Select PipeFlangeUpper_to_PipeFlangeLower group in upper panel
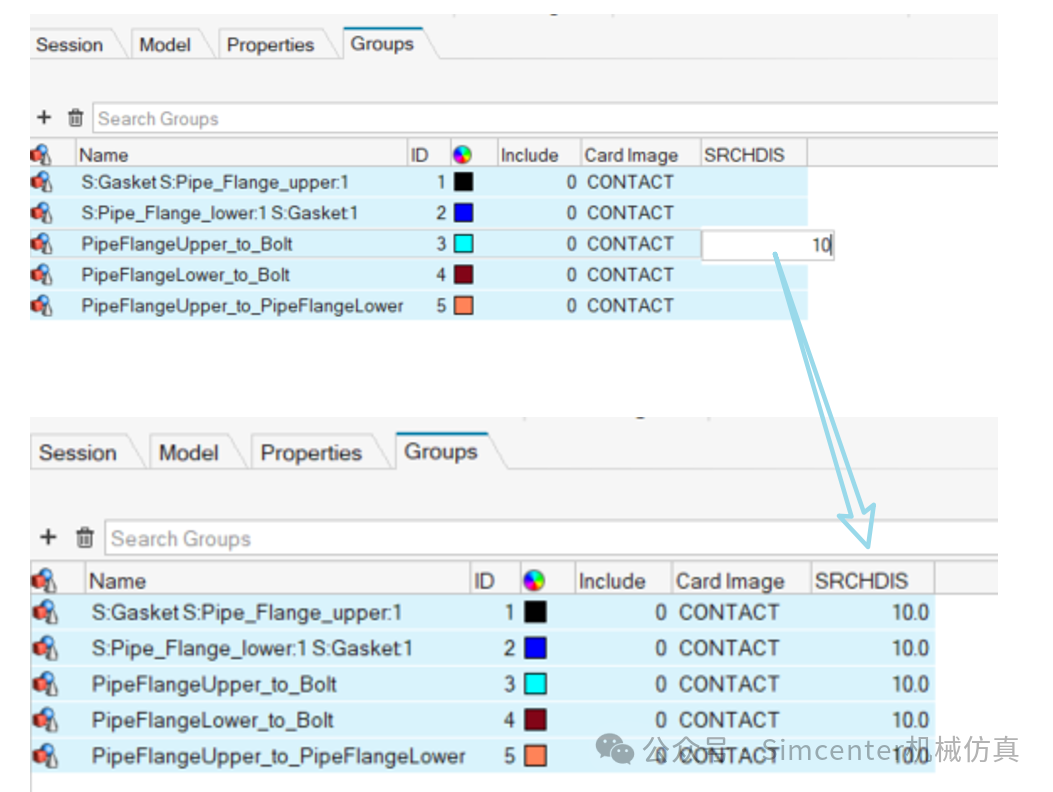 coord(242,306)
